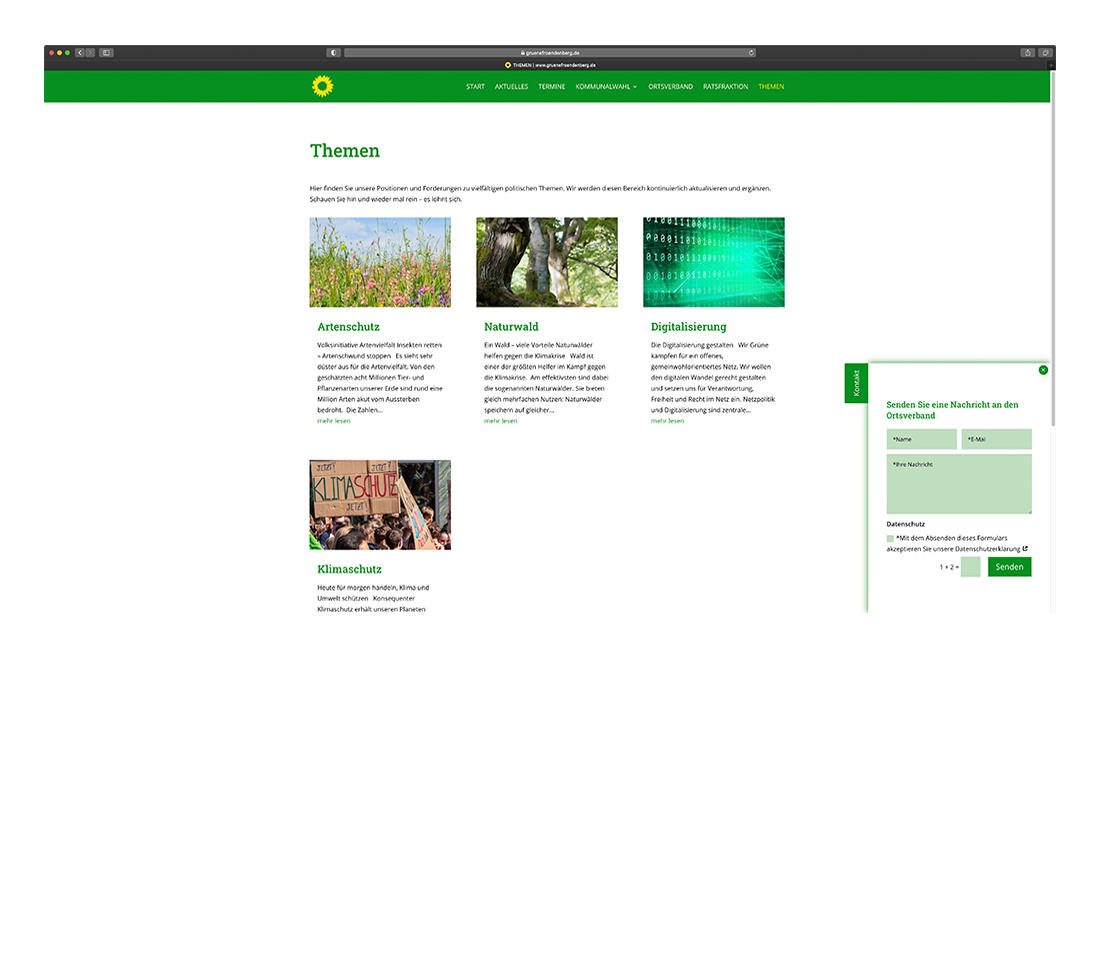Click 'mehr lesen' under Naturwald
The image size is (1100, 955).
[x=500, y=421]
